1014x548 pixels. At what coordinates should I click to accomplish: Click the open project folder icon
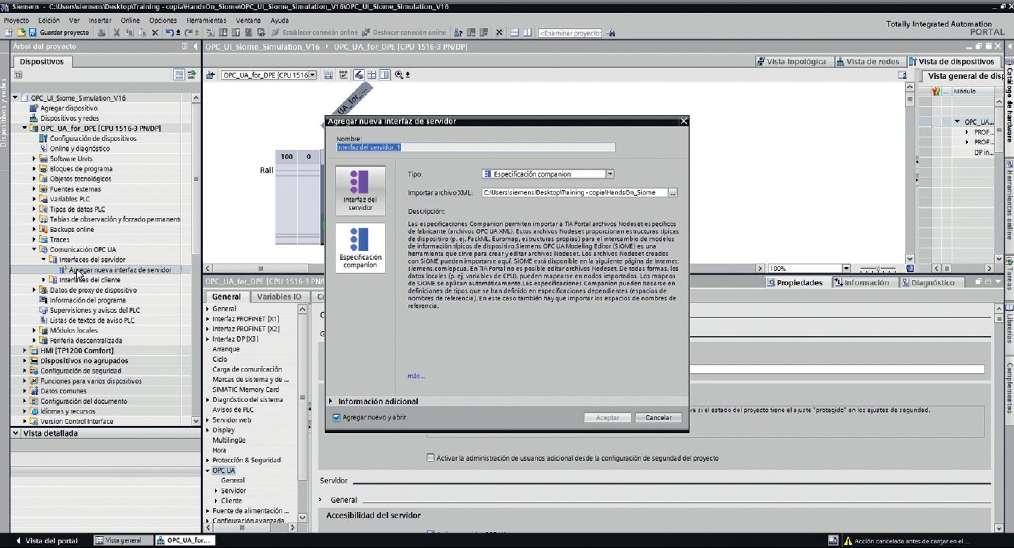pyautogui.click(x=22, y=32)
